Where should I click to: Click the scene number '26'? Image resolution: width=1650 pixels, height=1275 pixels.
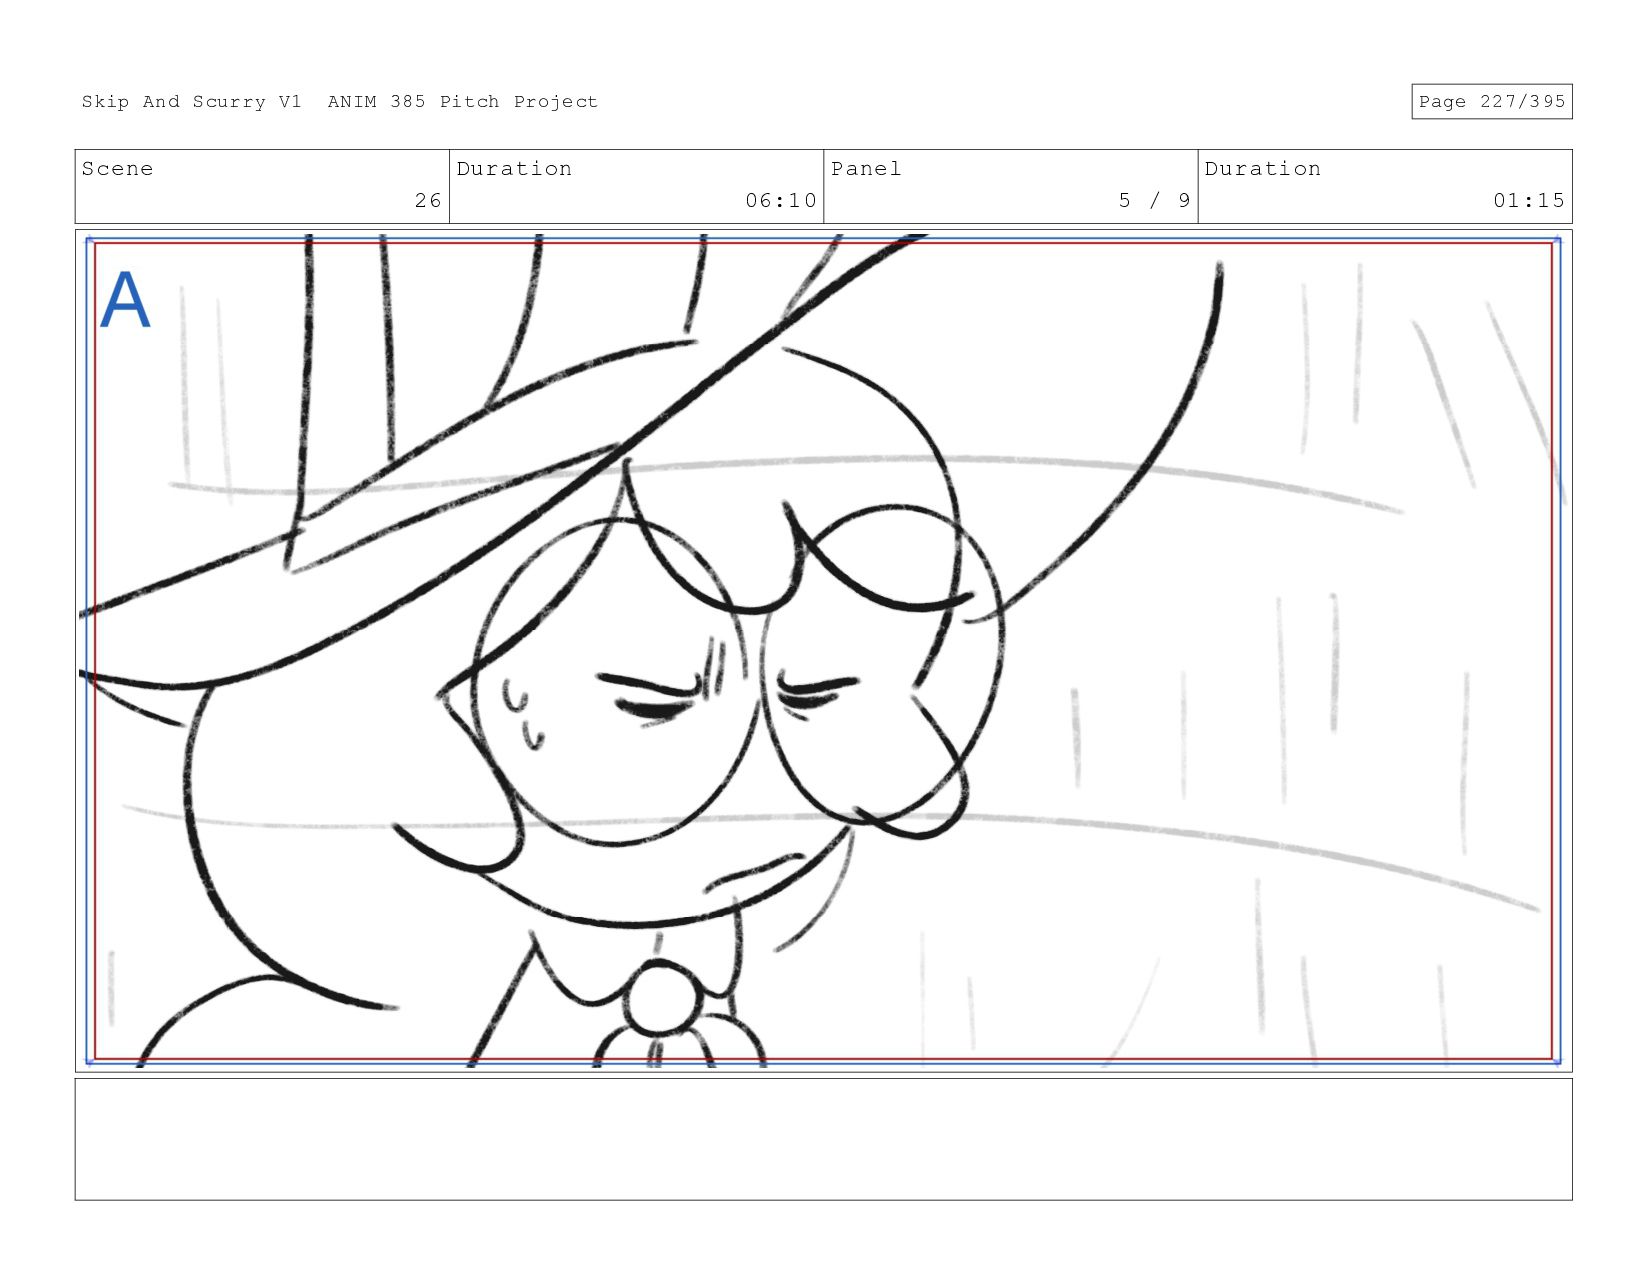(x=428, y=201)
